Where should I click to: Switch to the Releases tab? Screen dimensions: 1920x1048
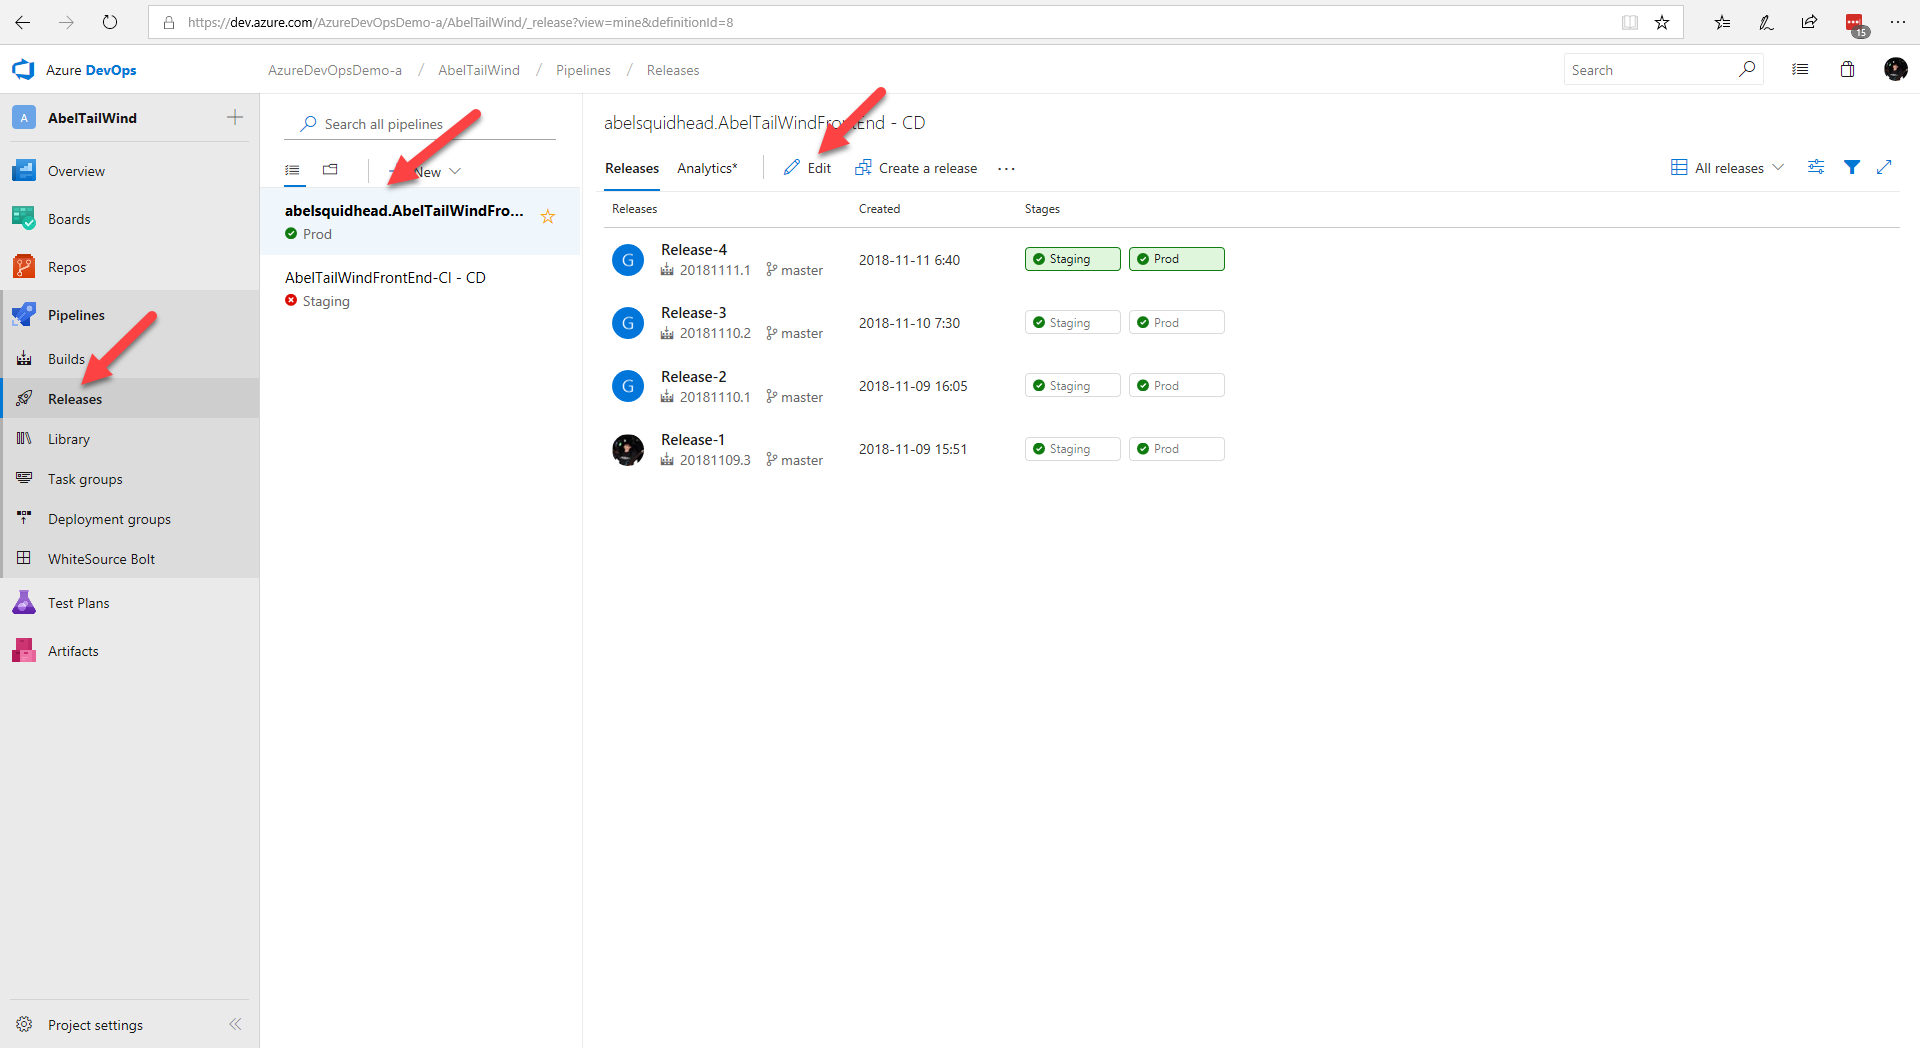coord(632,168)
